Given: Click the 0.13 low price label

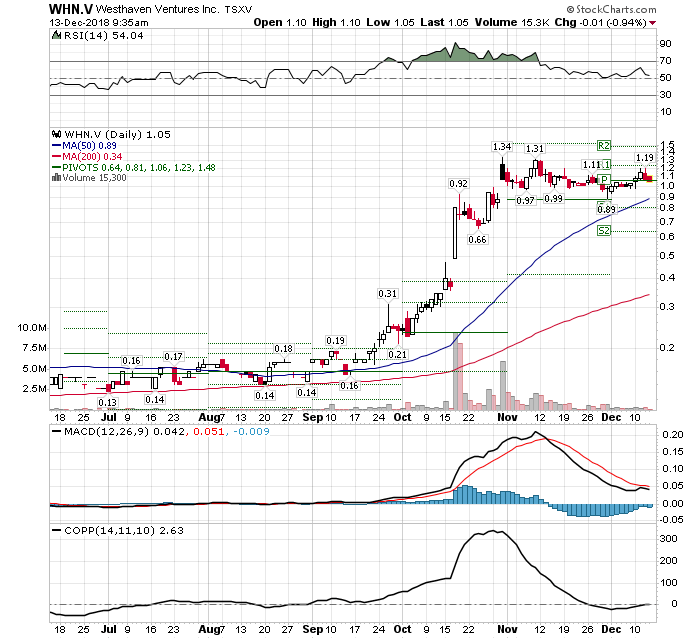Looking at the screenshot, I should point(108,402).
